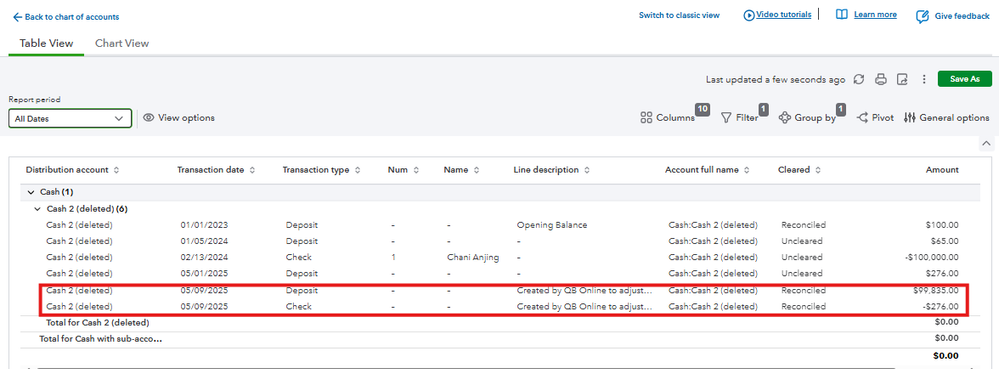Click the Give feedback pencil icon
Viewport: 999px width, 369px height.
[x=921, y=17]
